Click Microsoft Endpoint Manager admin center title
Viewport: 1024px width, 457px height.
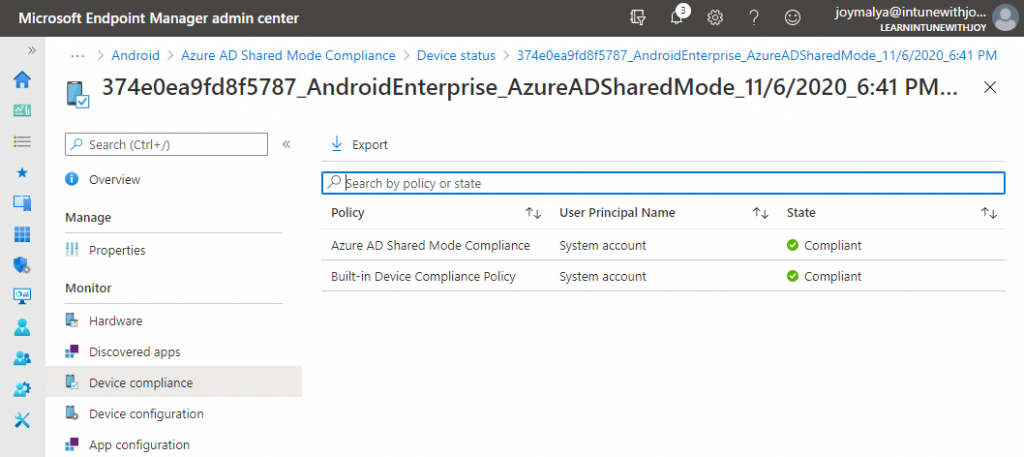[159, 18]
